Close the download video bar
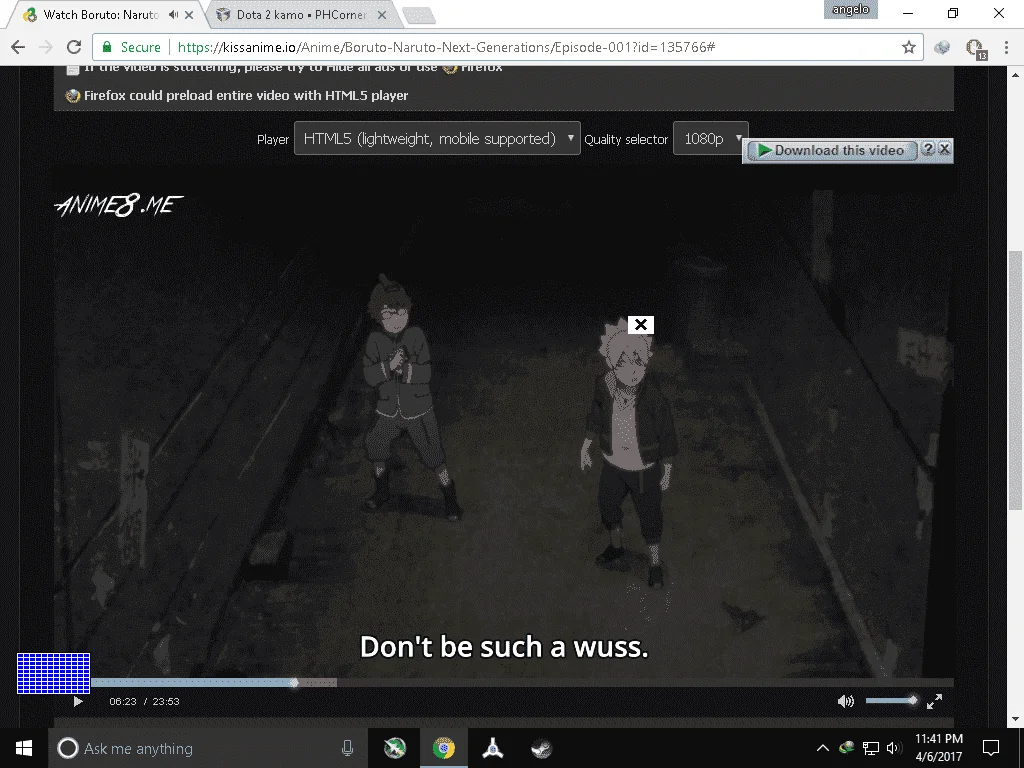The image size is (1024, 768). click(944, 149)
